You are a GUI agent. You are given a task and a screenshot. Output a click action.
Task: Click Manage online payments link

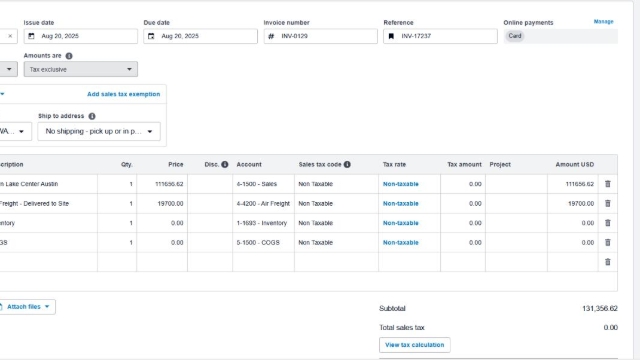point(603,22)
